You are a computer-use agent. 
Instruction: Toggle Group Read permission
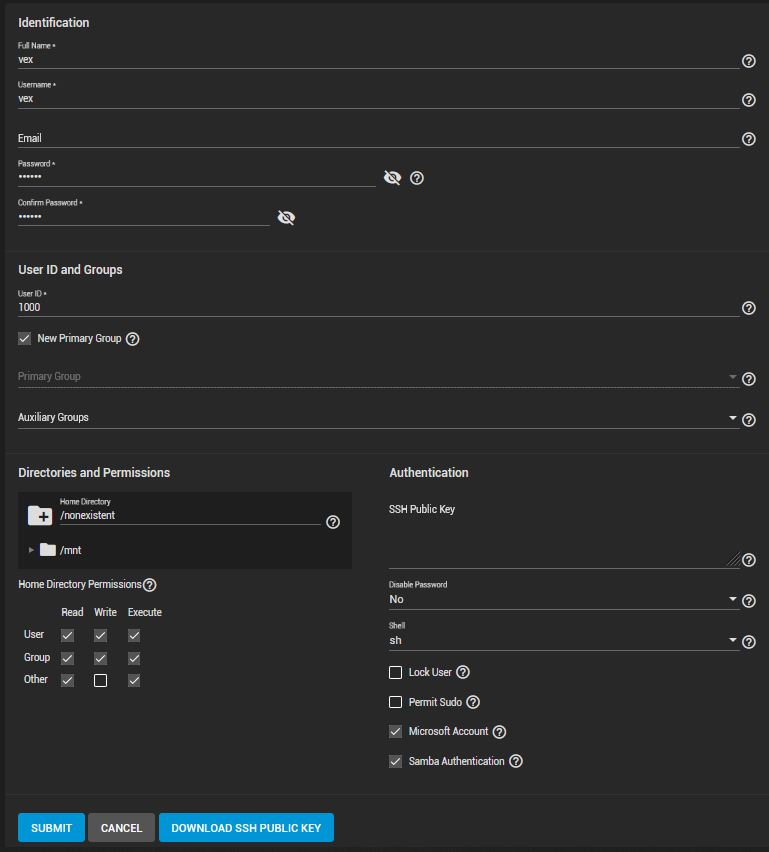tap(67, 658)
